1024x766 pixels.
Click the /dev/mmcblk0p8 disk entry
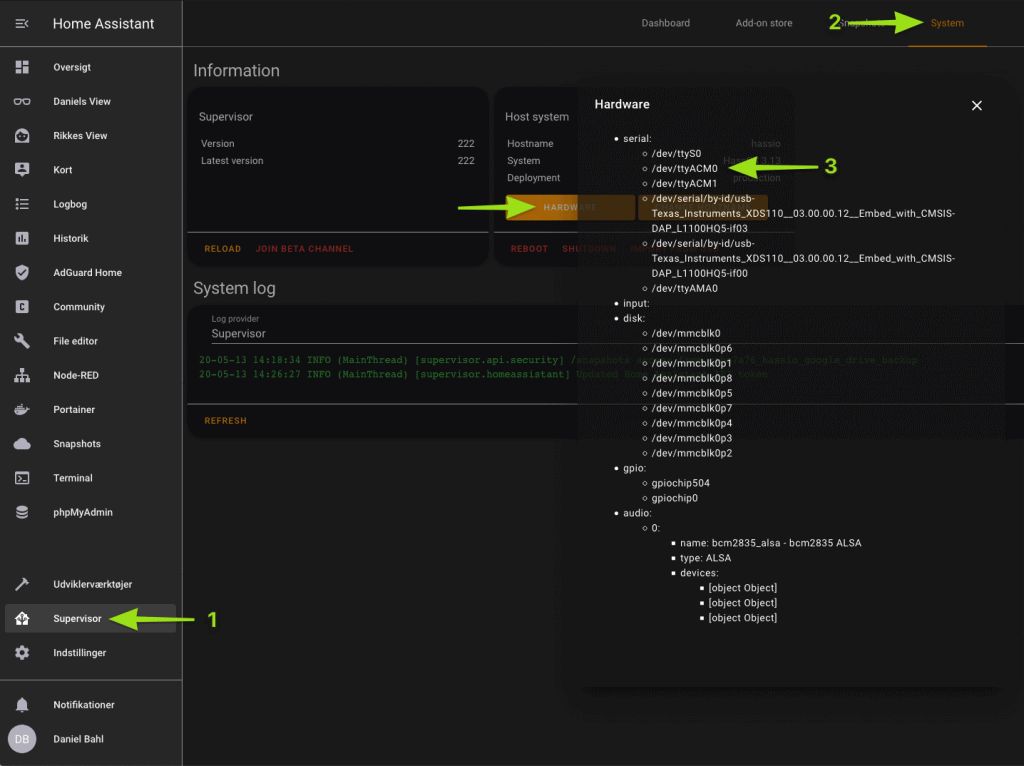[692, 379]
